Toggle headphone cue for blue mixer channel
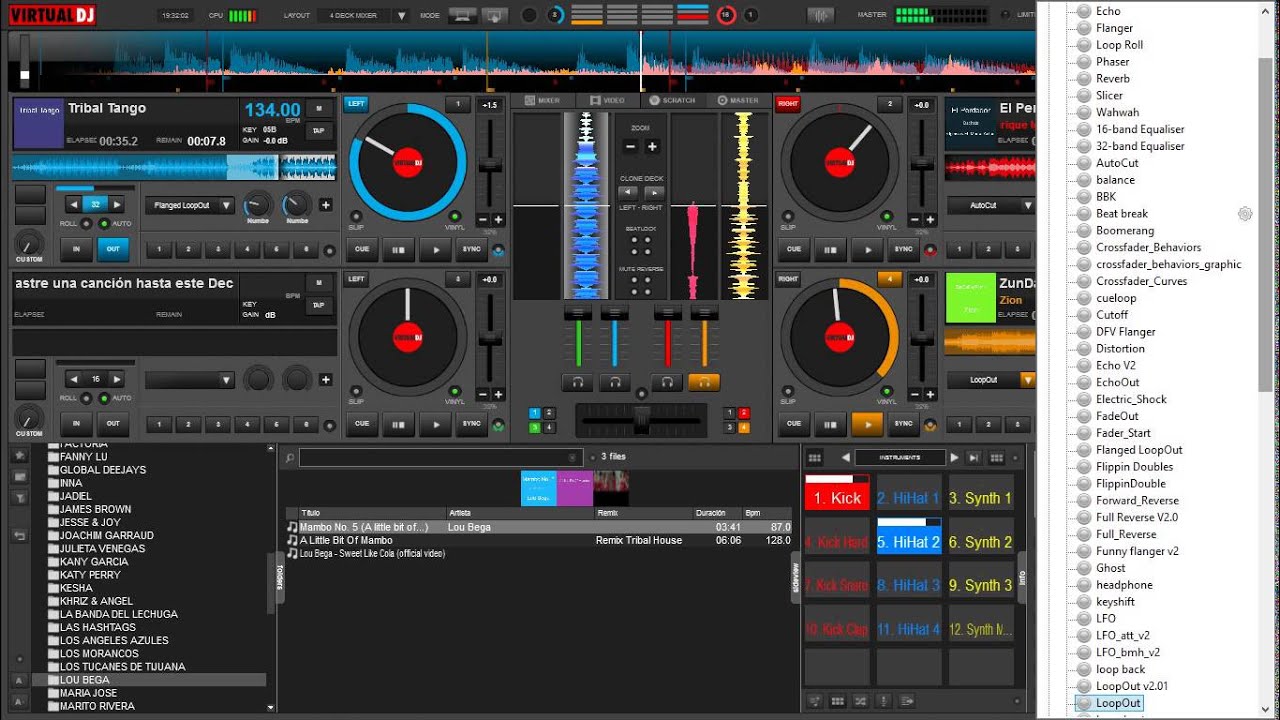This screenshot has width=1280, height=720. (614, 382)
